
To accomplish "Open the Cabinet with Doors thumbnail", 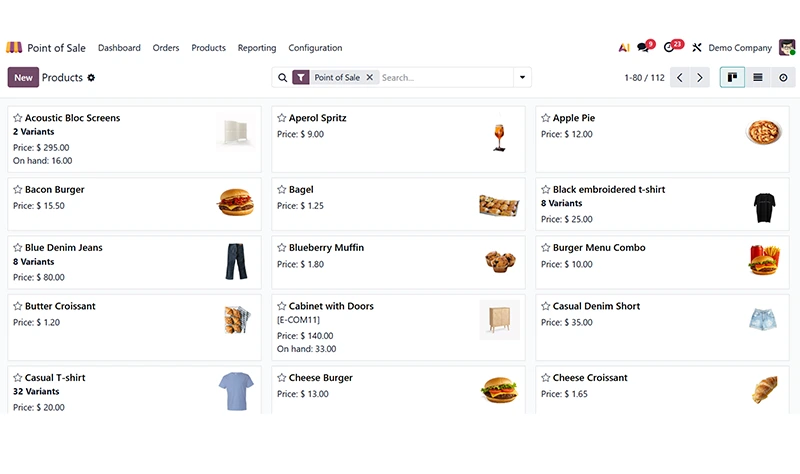I will (499, 319).
